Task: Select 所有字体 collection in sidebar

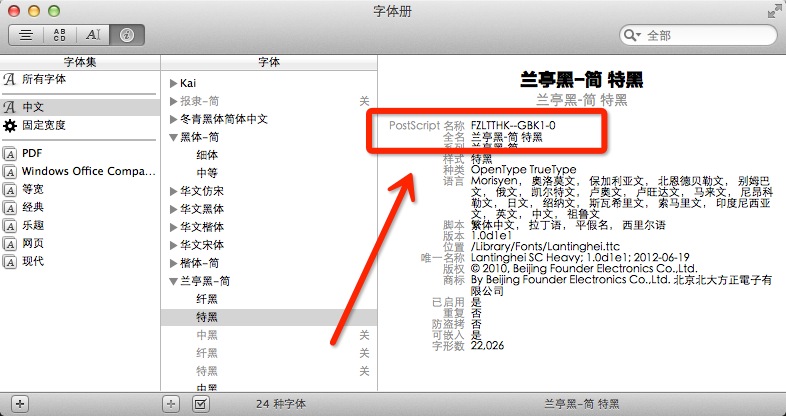Action: (43, 78)
